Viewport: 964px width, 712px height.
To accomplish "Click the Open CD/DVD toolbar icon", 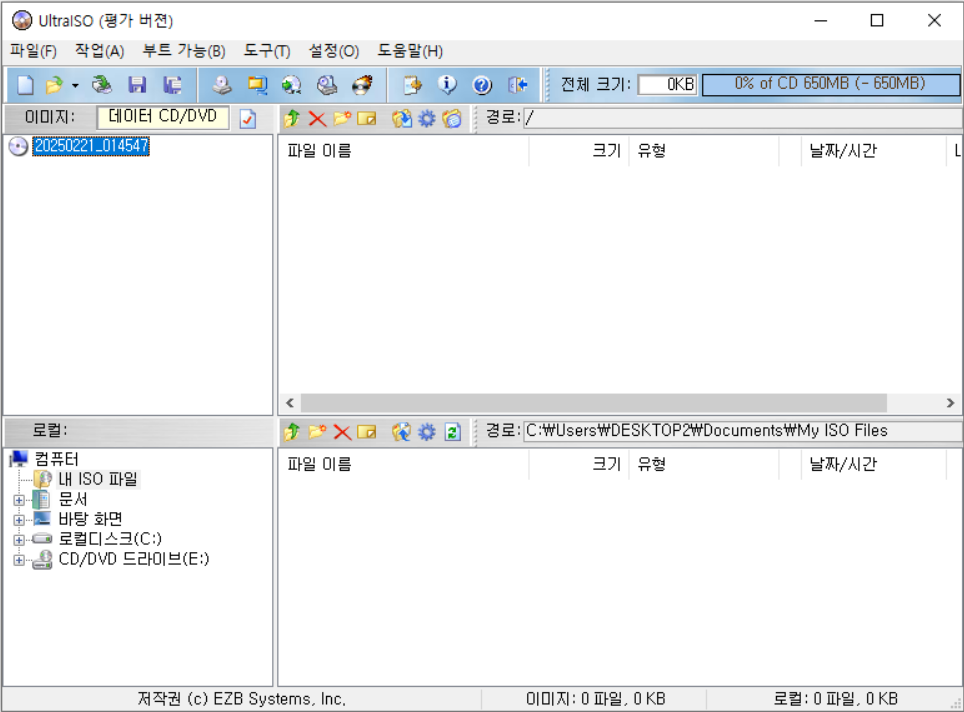I will (x=101, y=84).
